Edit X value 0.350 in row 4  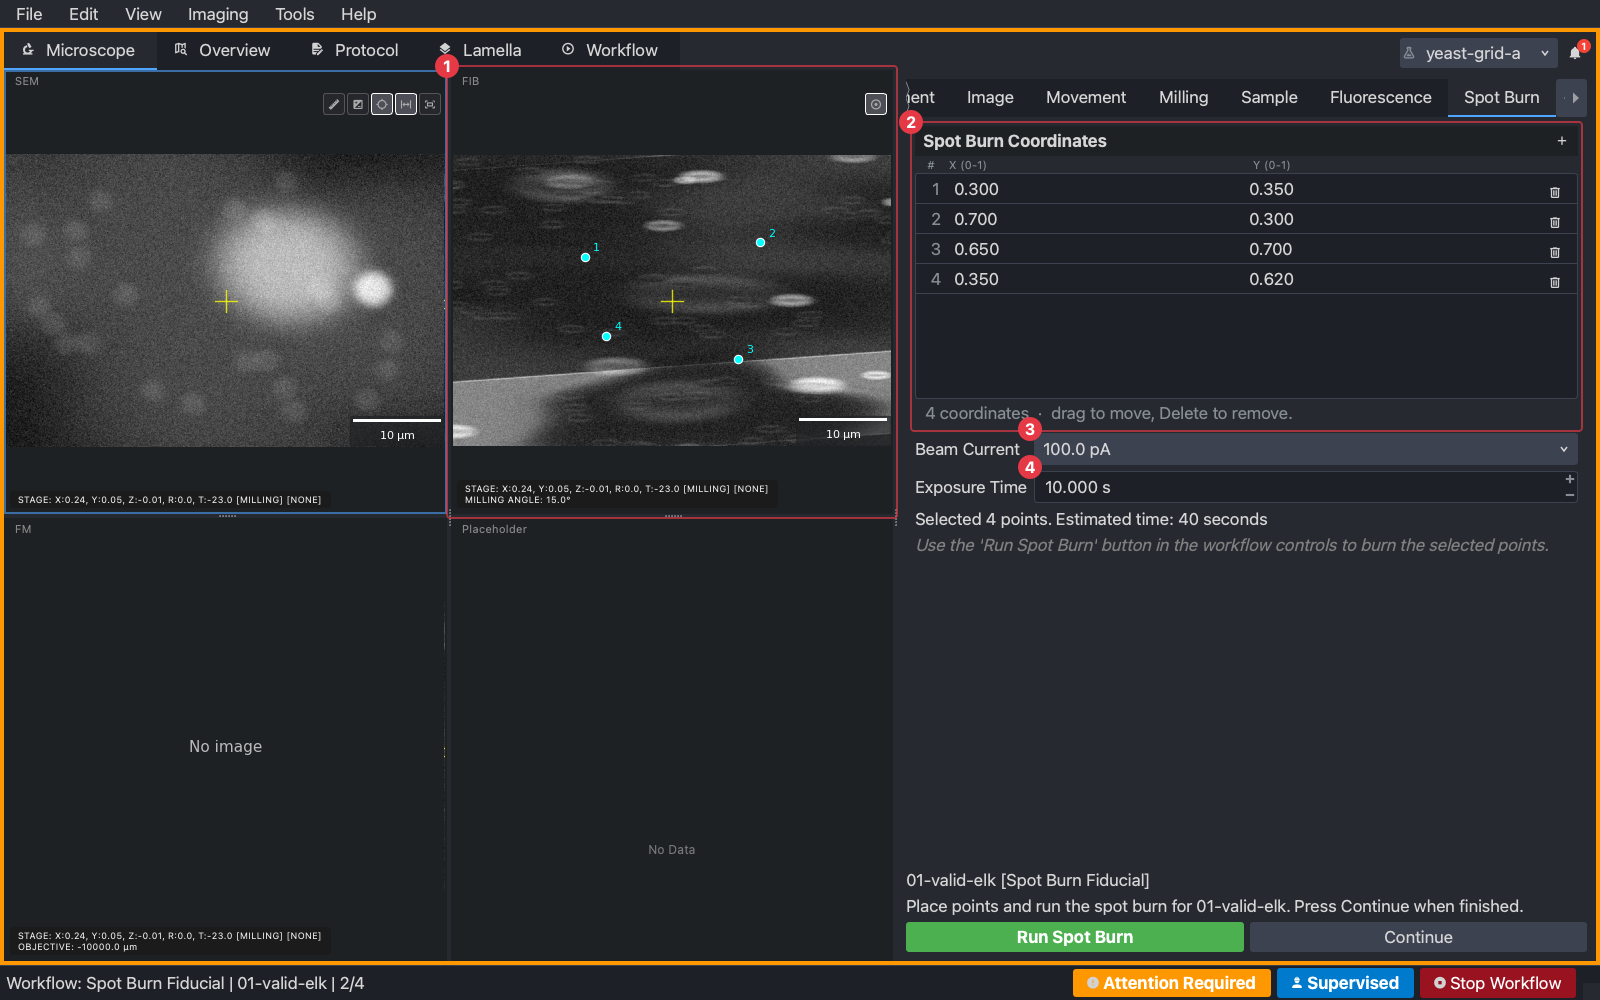(976, 279)
